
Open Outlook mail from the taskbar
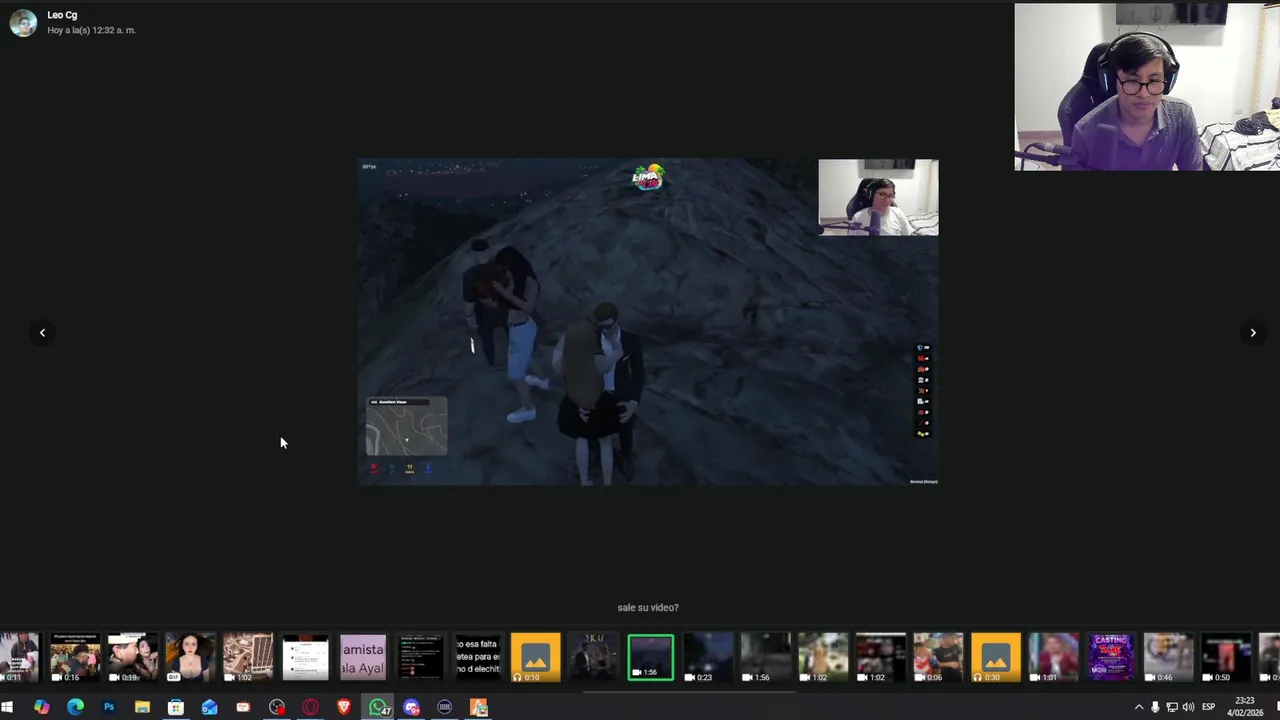[x=209, y=707]
